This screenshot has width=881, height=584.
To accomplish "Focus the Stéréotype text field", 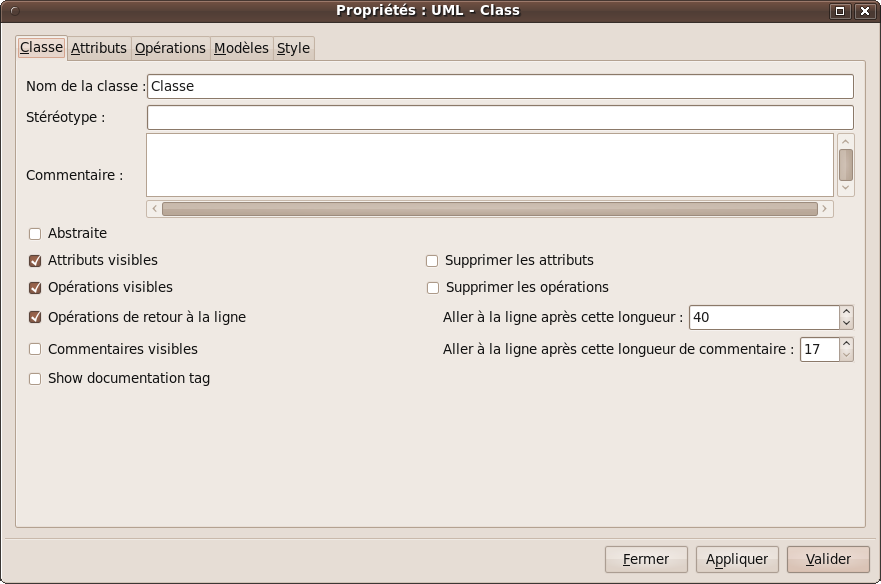I will tap(500, 117).
